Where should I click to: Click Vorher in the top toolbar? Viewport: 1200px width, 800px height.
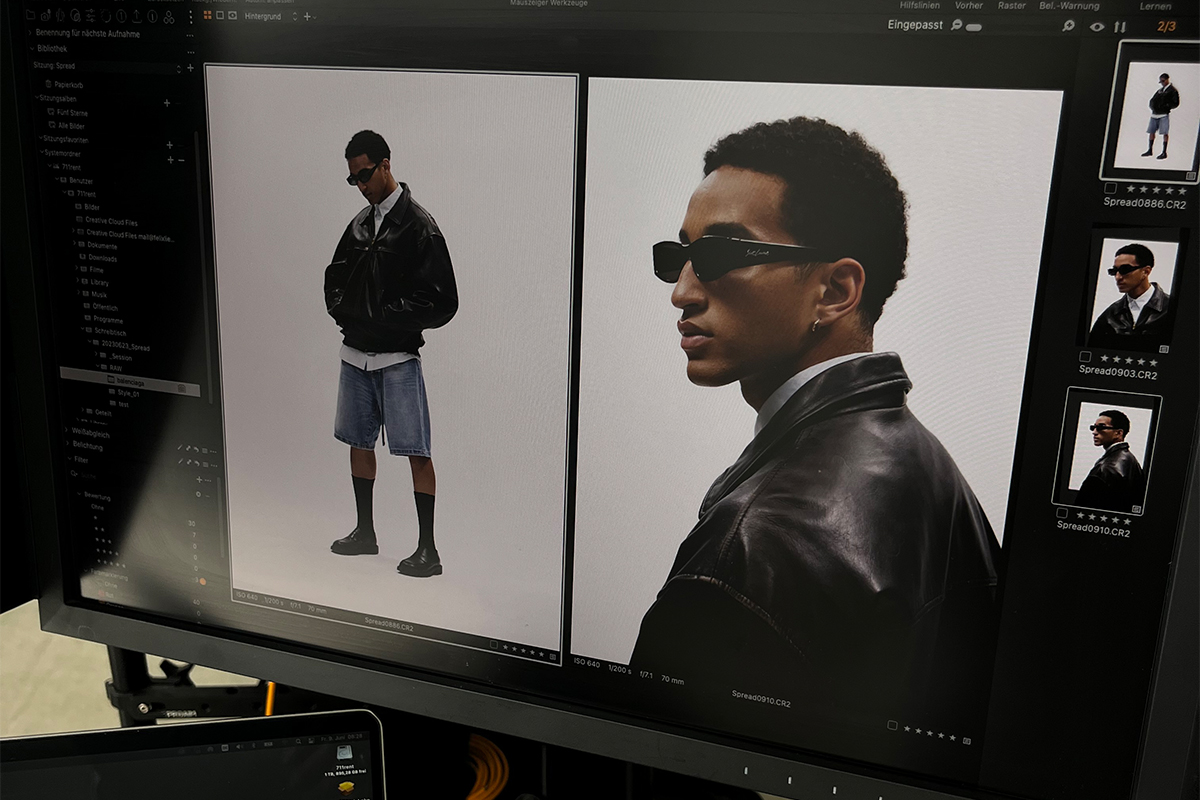coord(968,6)
